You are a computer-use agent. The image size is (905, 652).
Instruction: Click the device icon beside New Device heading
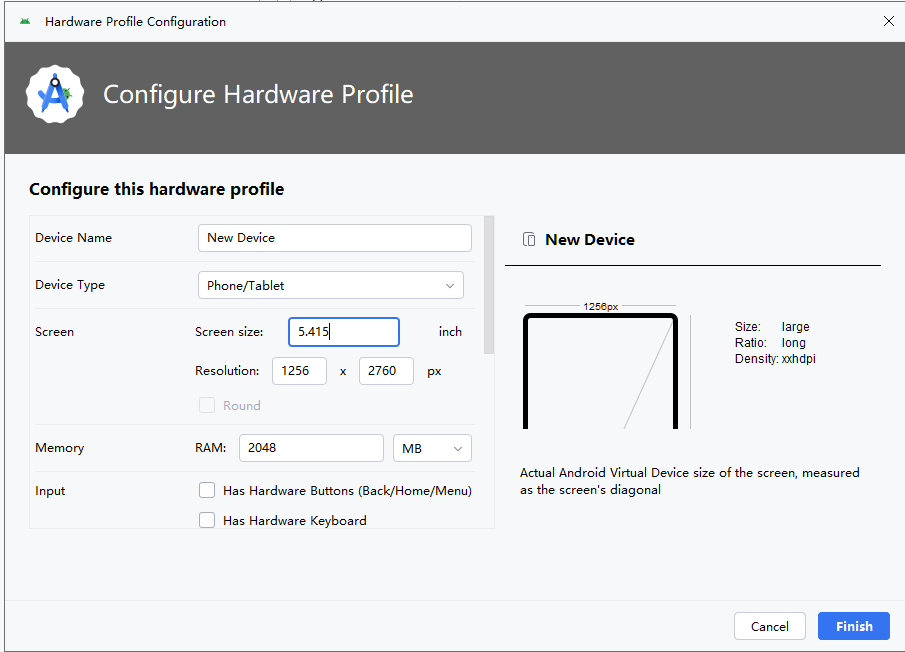pyautogui.click(x=529, y=239)
